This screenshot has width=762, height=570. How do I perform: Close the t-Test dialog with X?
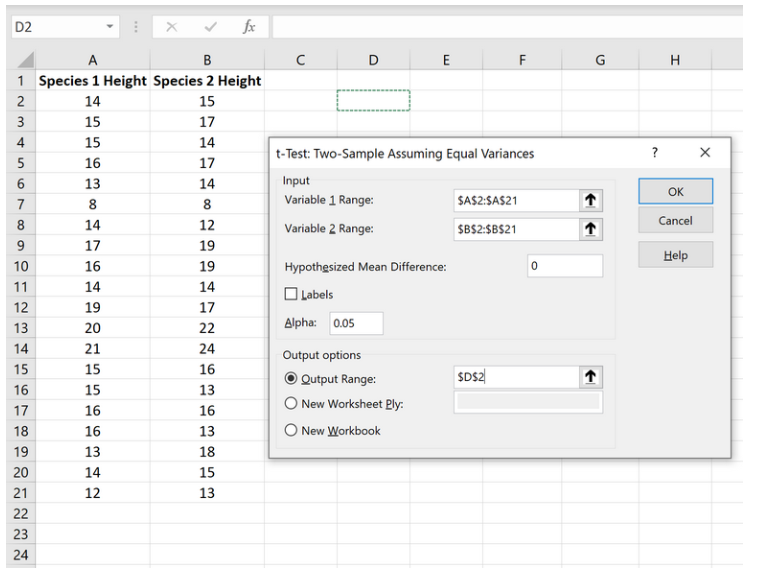(x=705, y=153)
